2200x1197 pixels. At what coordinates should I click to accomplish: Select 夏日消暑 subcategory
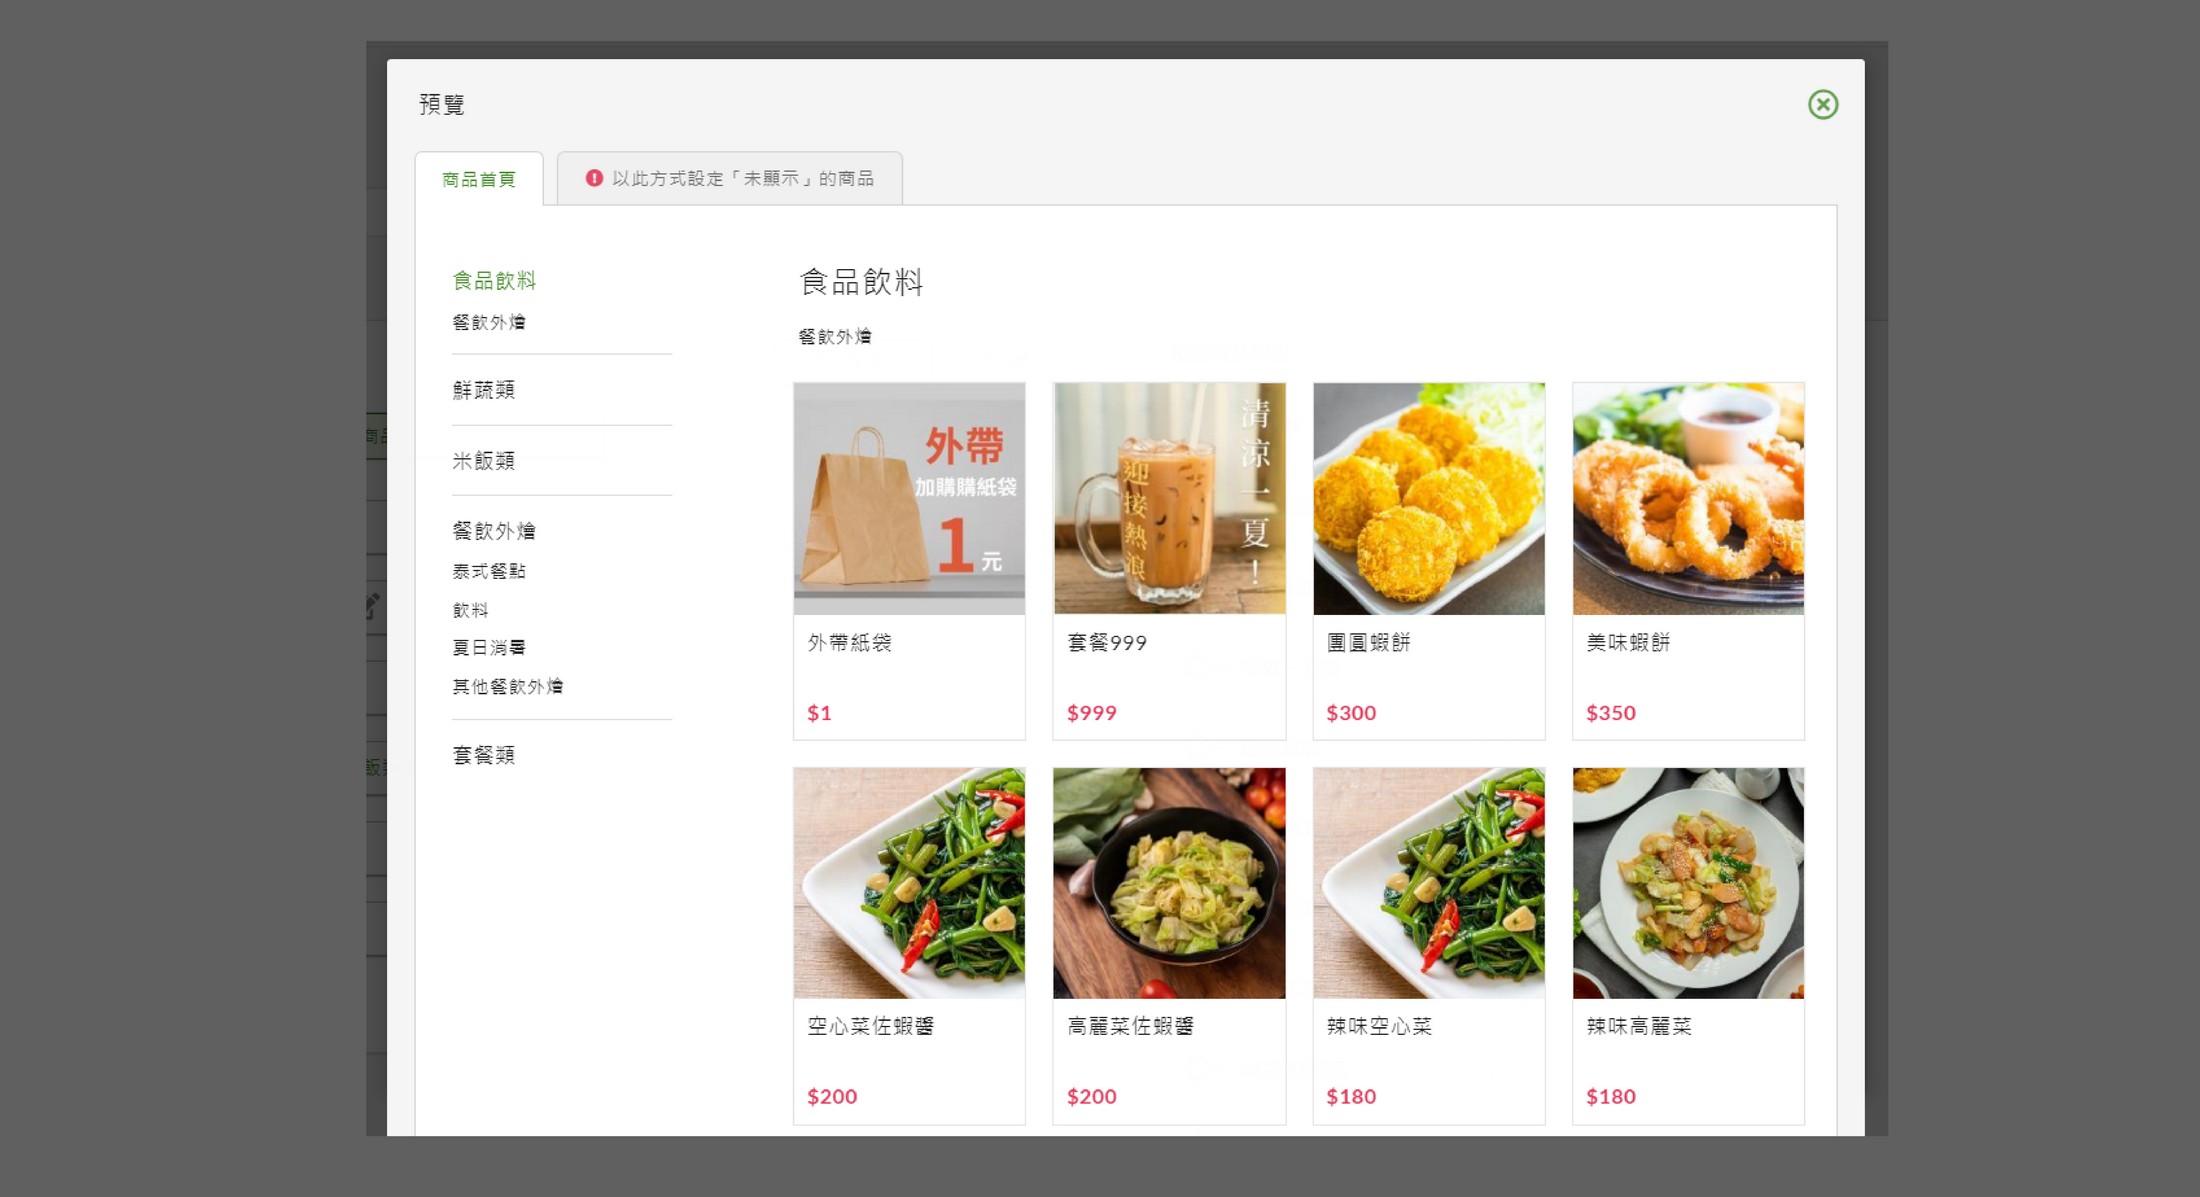point(489,648)
